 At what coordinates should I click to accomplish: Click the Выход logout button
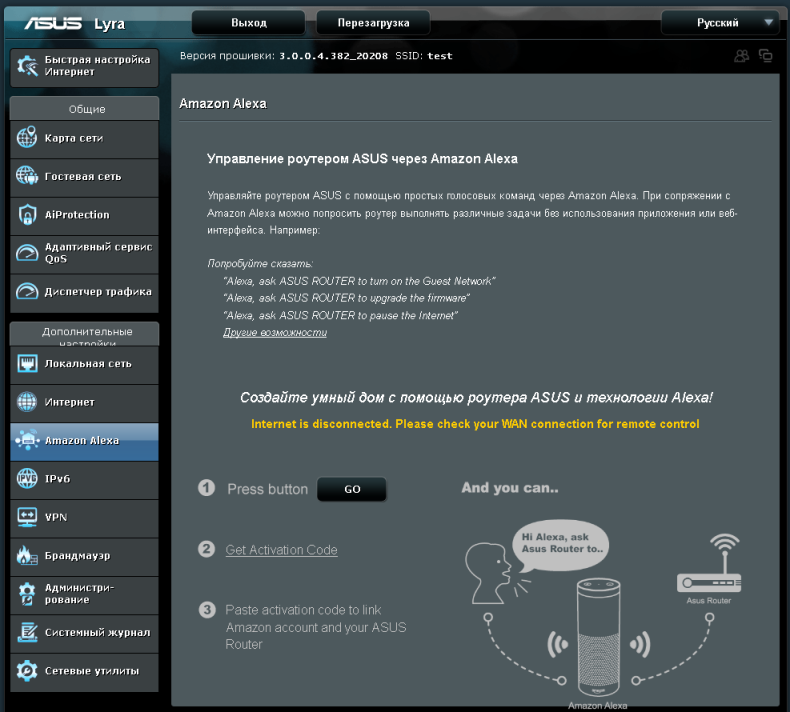tap(248, 23)
